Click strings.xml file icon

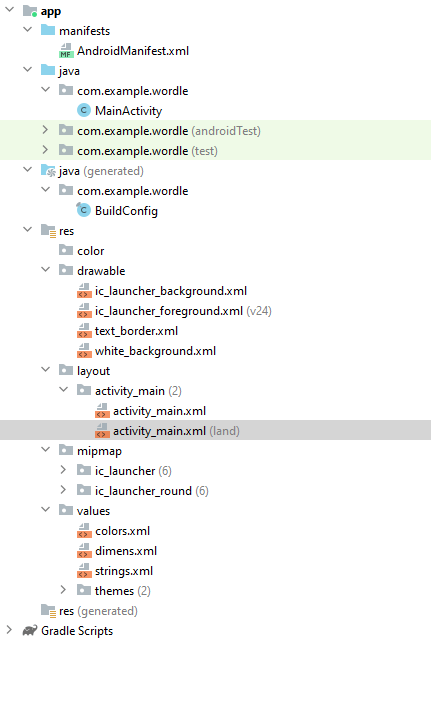84,571
